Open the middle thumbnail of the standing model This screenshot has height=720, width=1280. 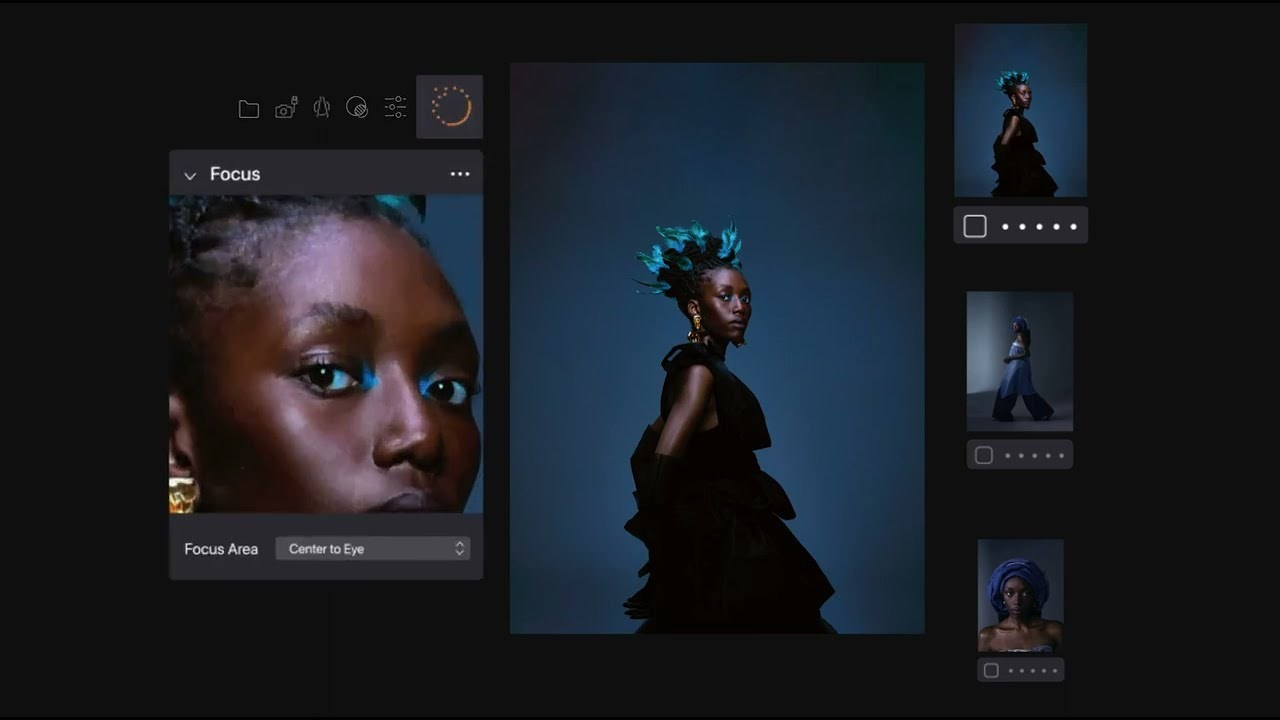(x=1019, y=361)
